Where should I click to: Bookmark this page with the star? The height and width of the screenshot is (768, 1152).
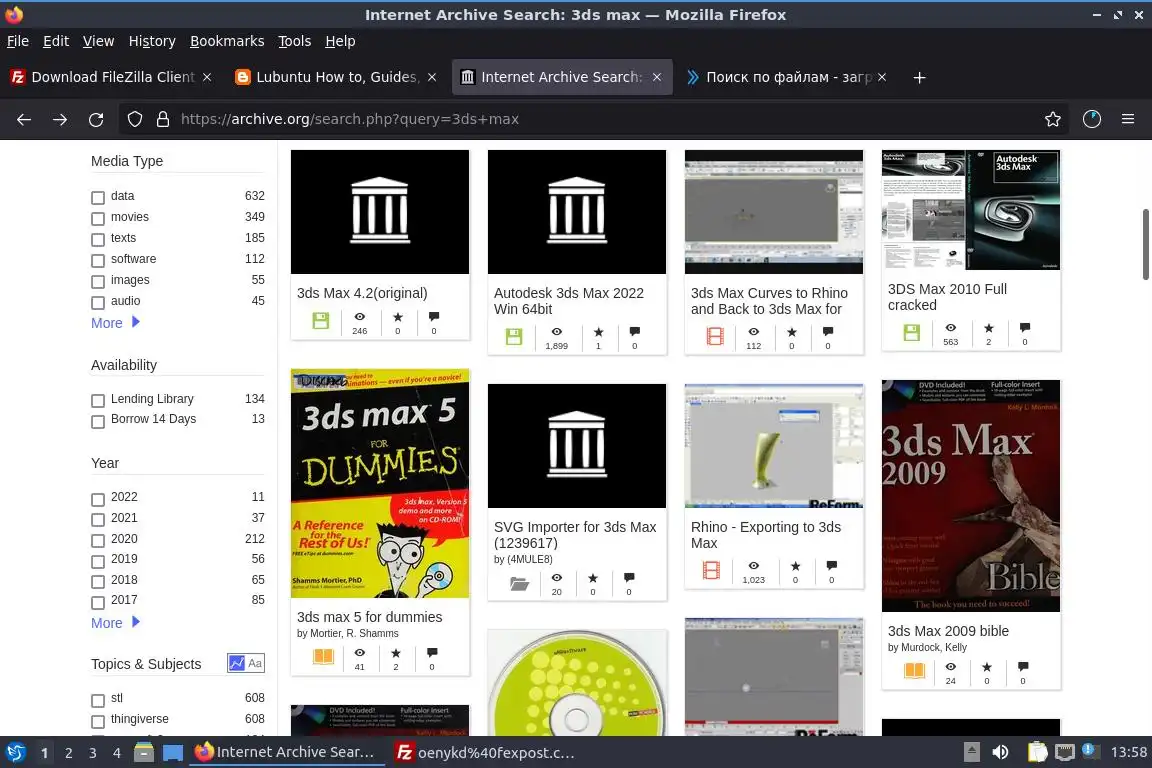(1053, 119)
